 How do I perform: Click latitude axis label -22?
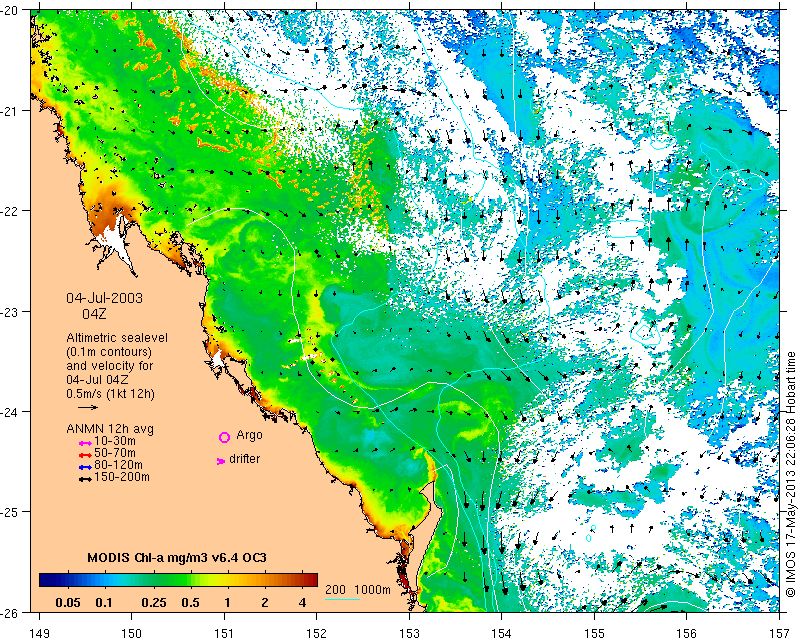[x=9, y=211]
